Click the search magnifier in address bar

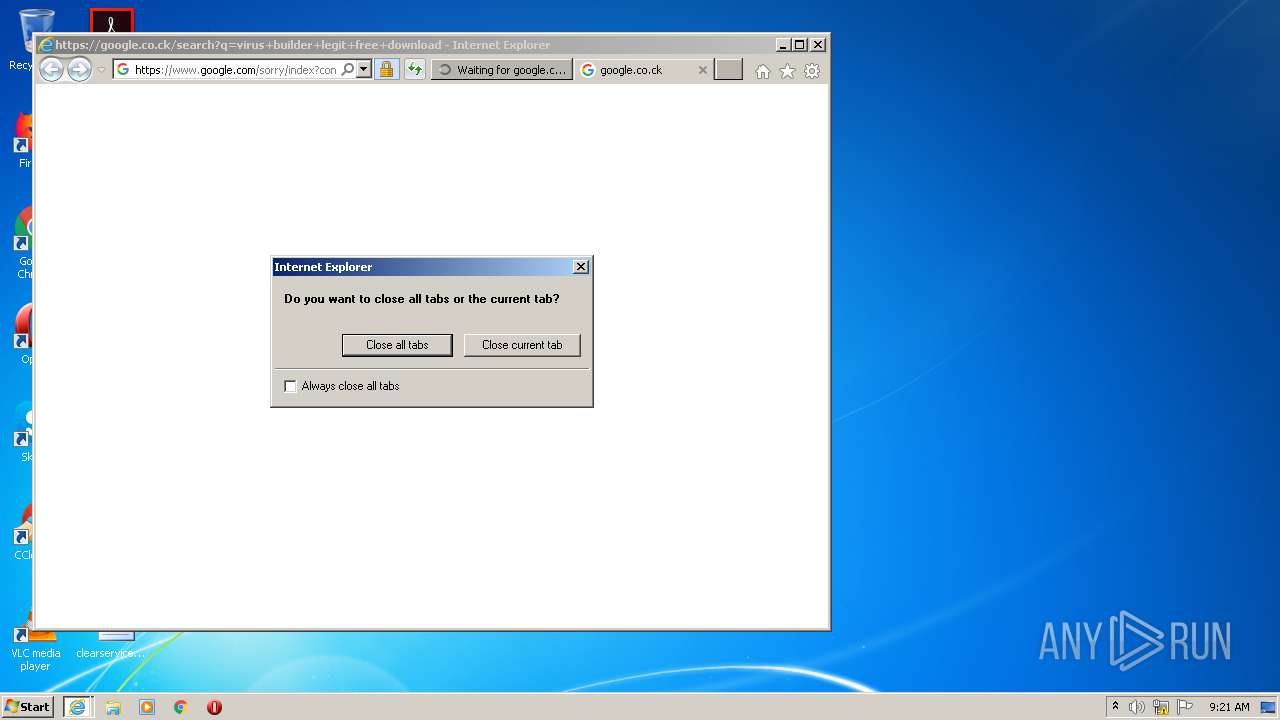pos(348,70)
